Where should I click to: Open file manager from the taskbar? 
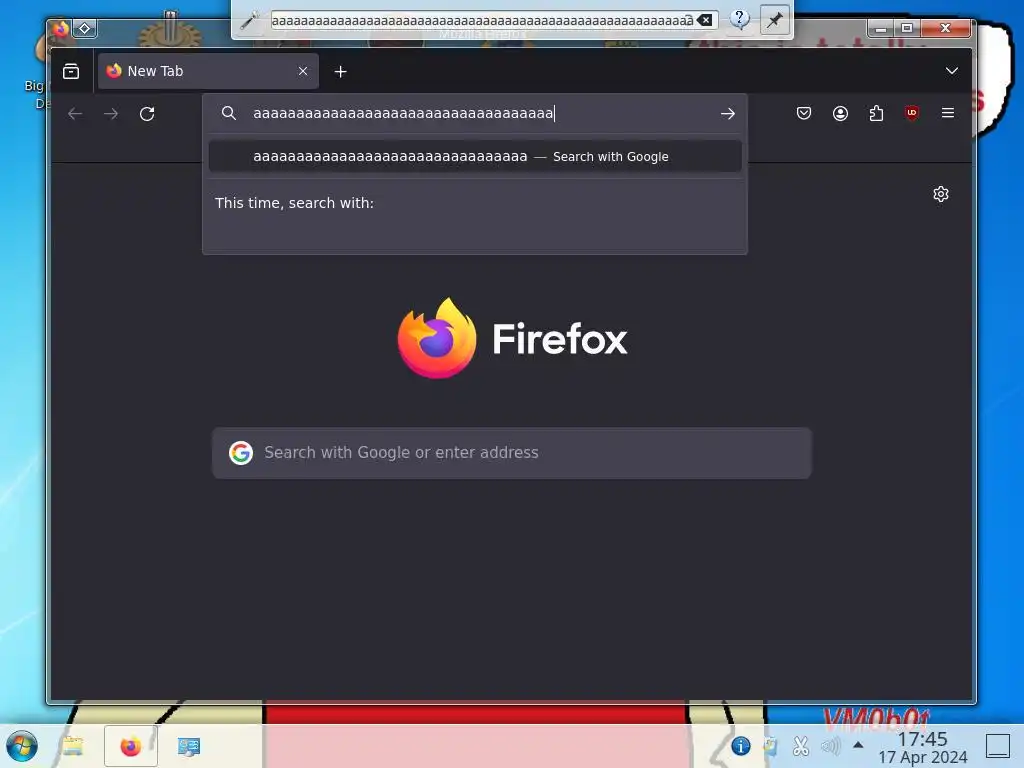72,746
